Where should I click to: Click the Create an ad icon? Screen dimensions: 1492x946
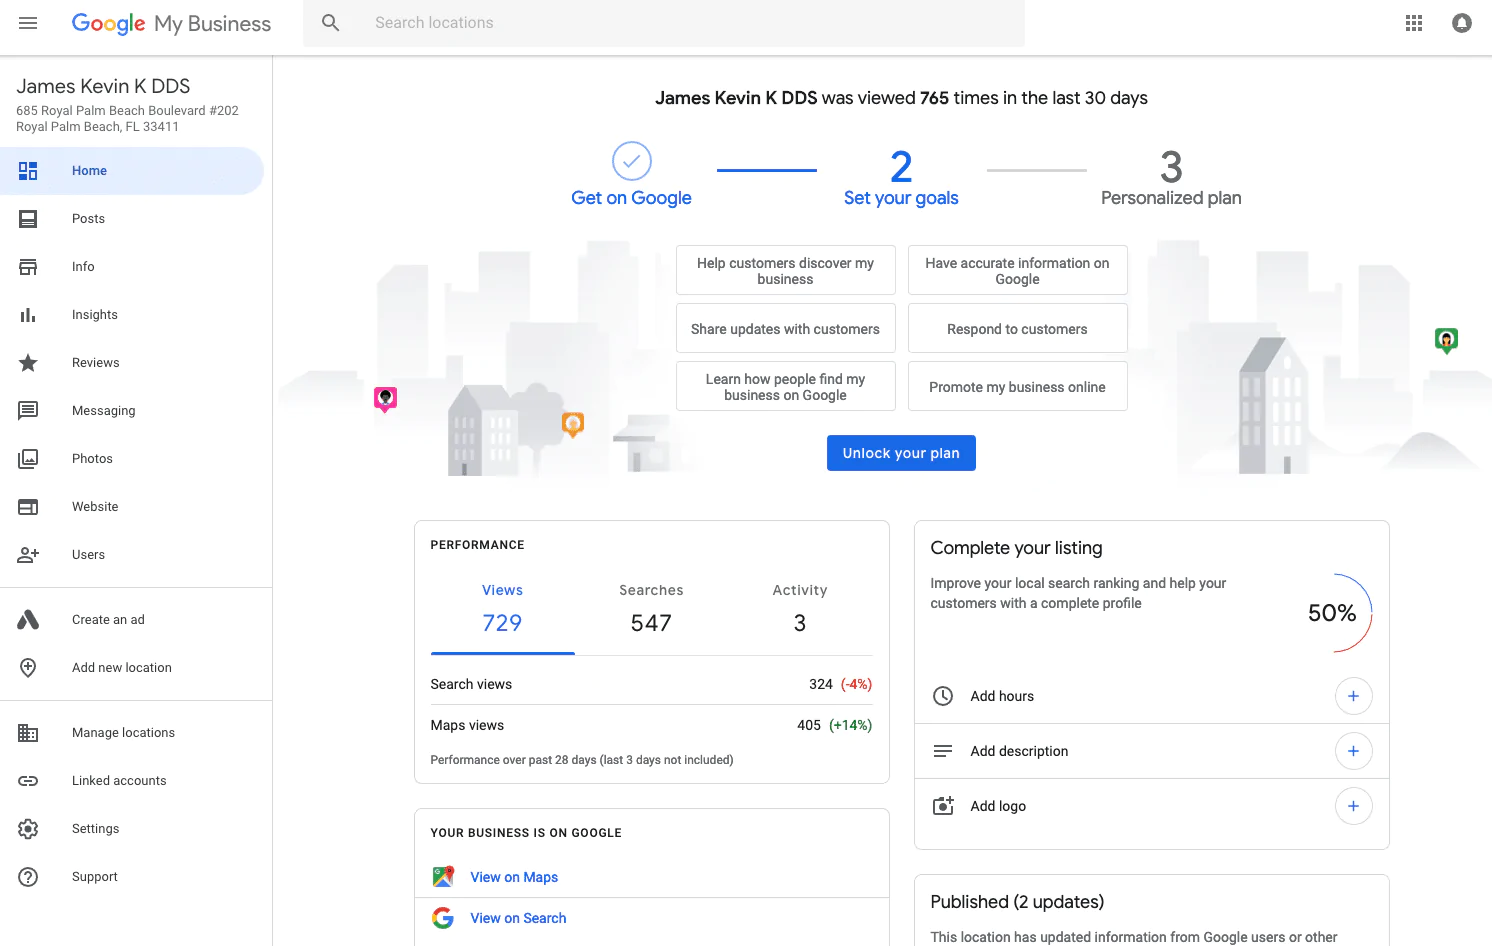28,620
